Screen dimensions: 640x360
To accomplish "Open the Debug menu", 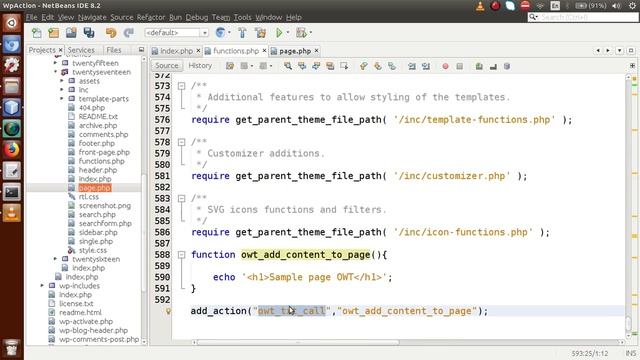I will 197,17.
